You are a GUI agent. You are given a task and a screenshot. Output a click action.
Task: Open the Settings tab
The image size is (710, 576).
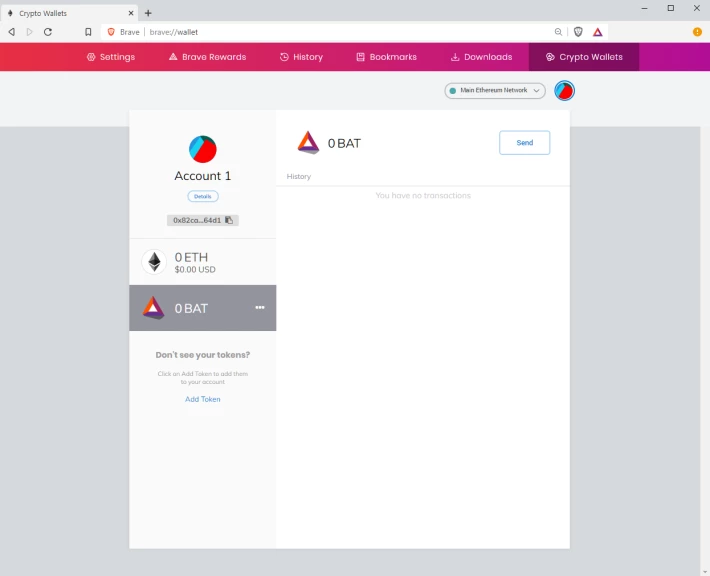point(111,57)
